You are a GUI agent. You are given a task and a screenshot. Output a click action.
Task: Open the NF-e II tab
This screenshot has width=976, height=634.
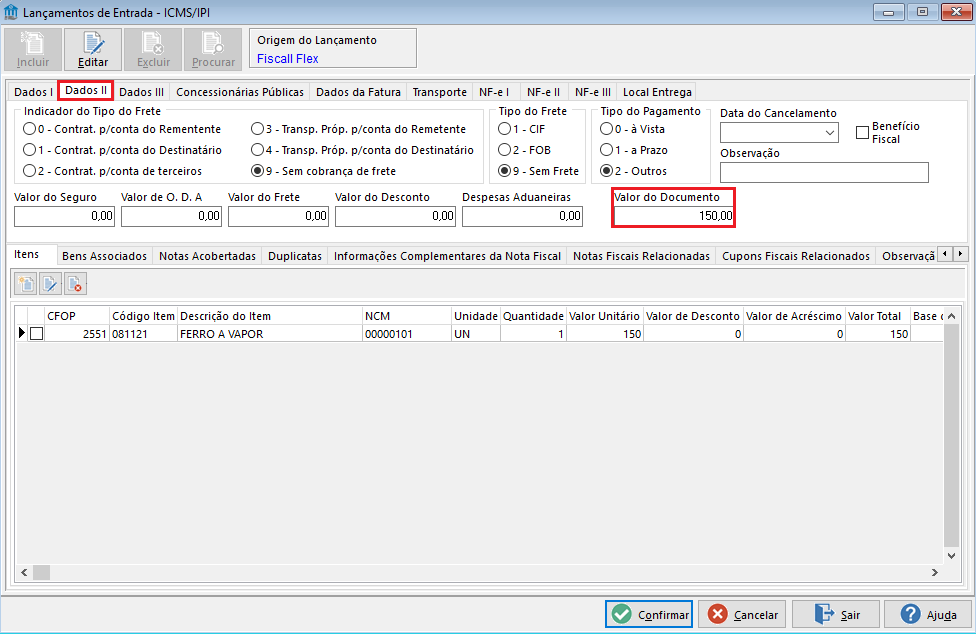coord(543,92)
